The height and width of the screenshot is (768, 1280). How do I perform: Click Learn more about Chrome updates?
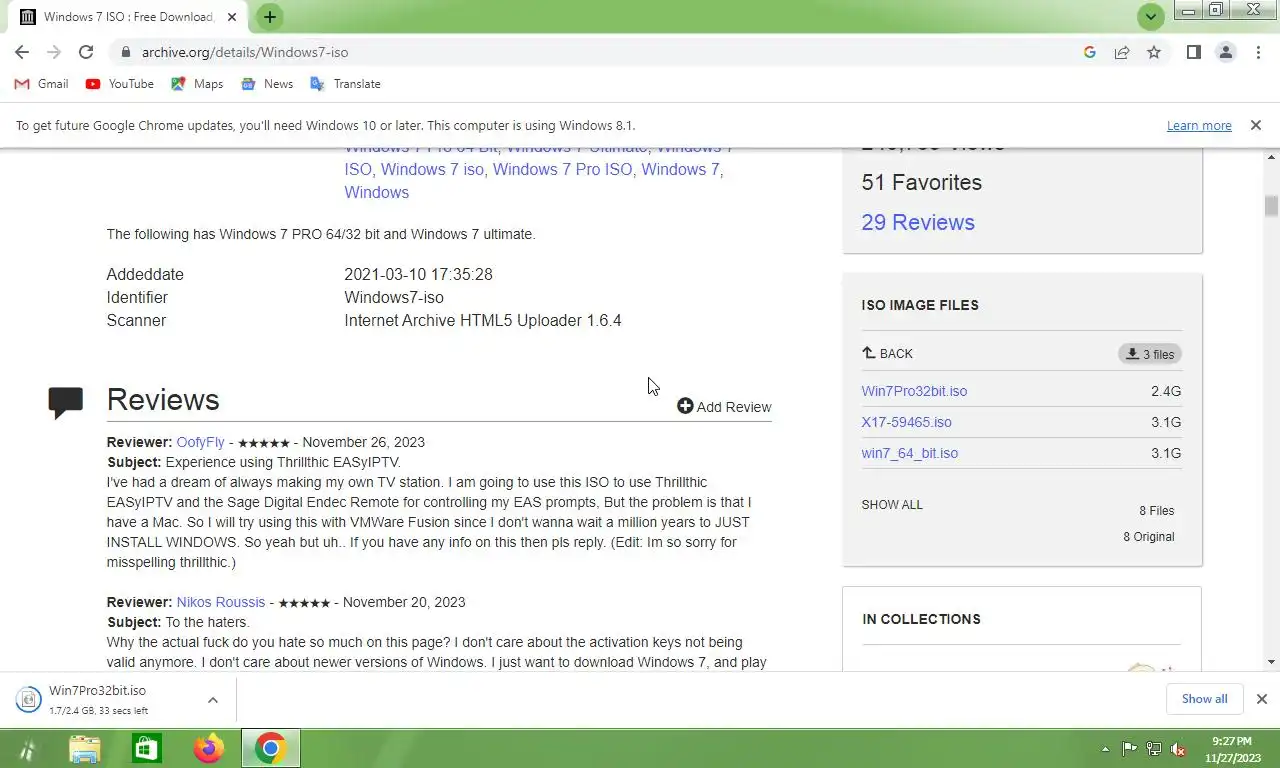pos(1199,125)
